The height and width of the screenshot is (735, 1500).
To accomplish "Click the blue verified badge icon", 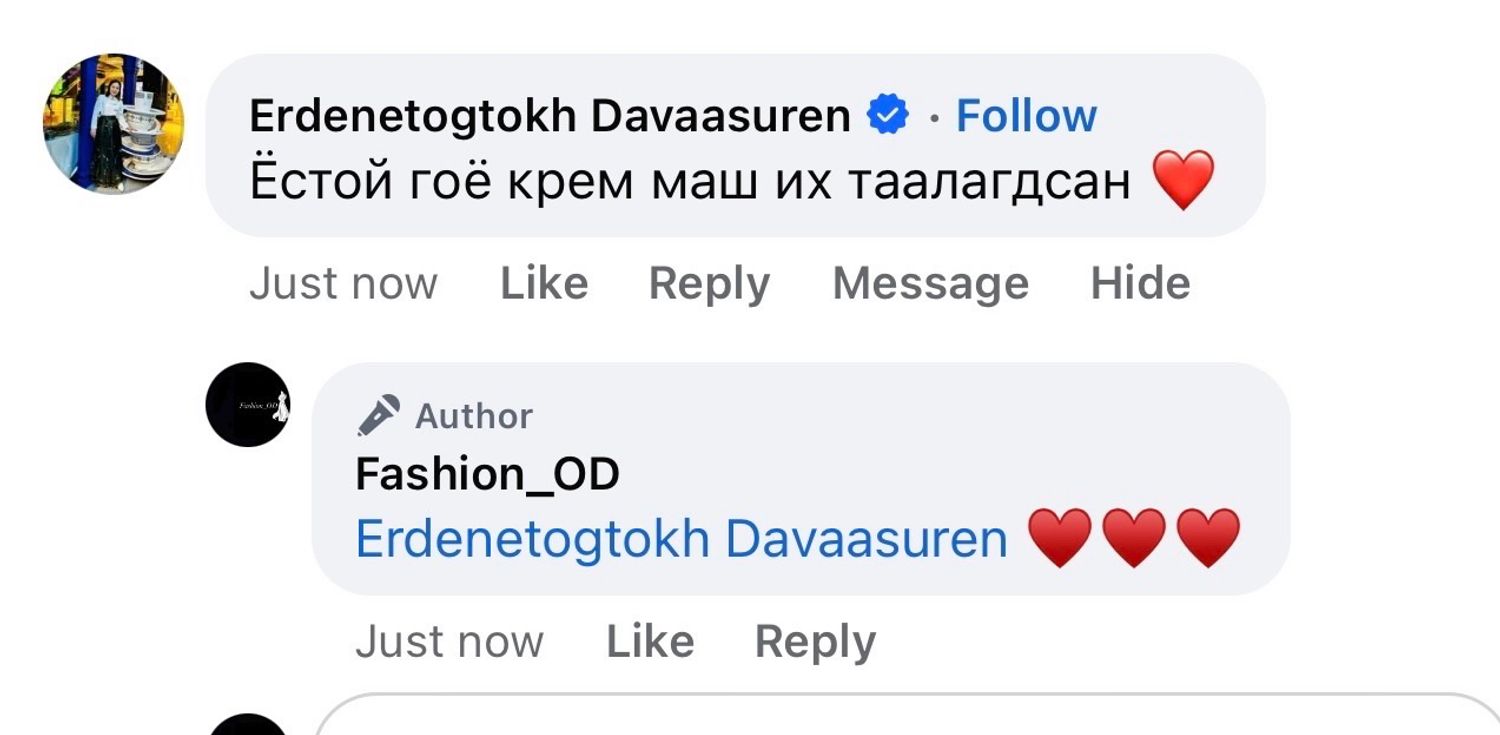I will tap(887, 116).
